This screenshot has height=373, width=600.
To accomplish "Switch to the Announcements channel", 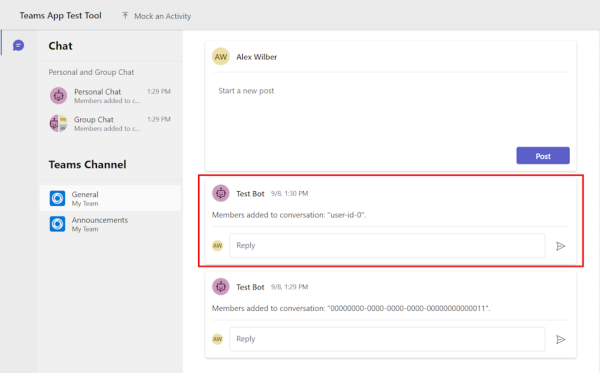I will click(x=110, y=224).
